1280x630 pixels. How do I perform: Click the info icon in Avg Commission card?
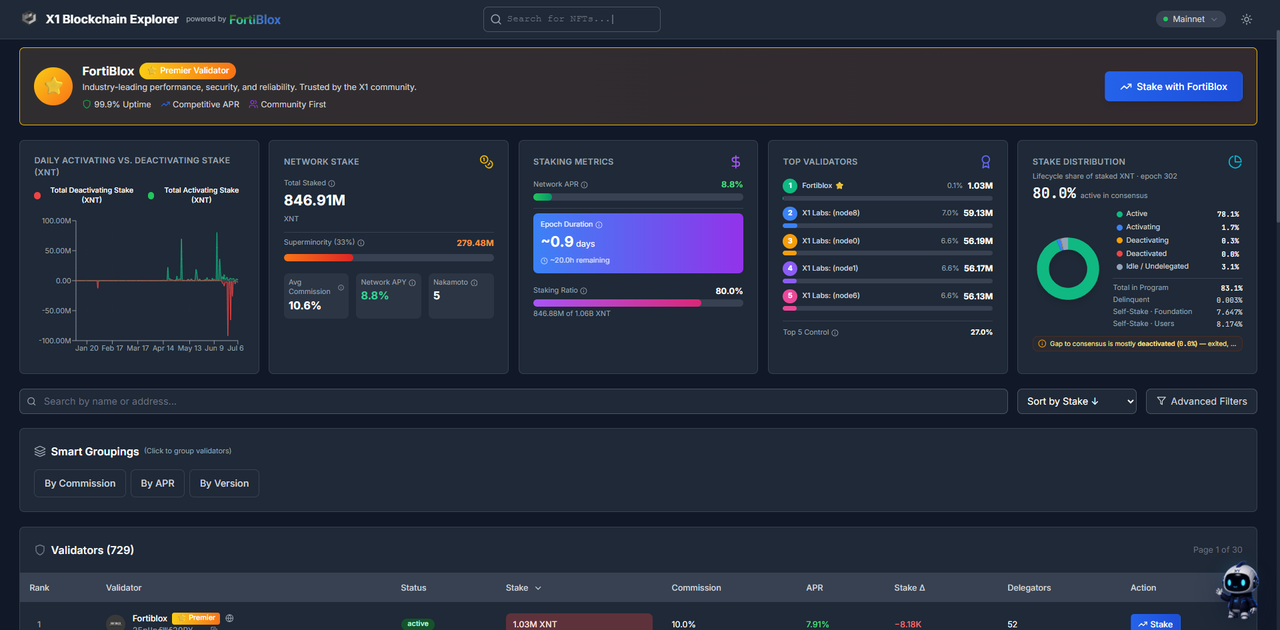341,287
